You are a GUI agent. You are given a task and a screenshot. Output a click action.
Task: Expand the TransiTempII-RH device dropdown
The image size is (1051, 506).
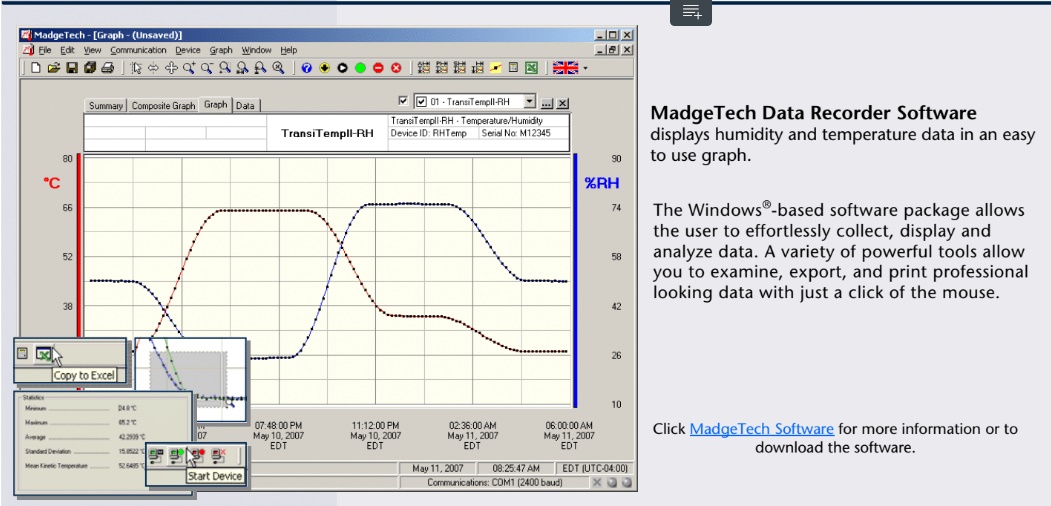coord(530,102)
